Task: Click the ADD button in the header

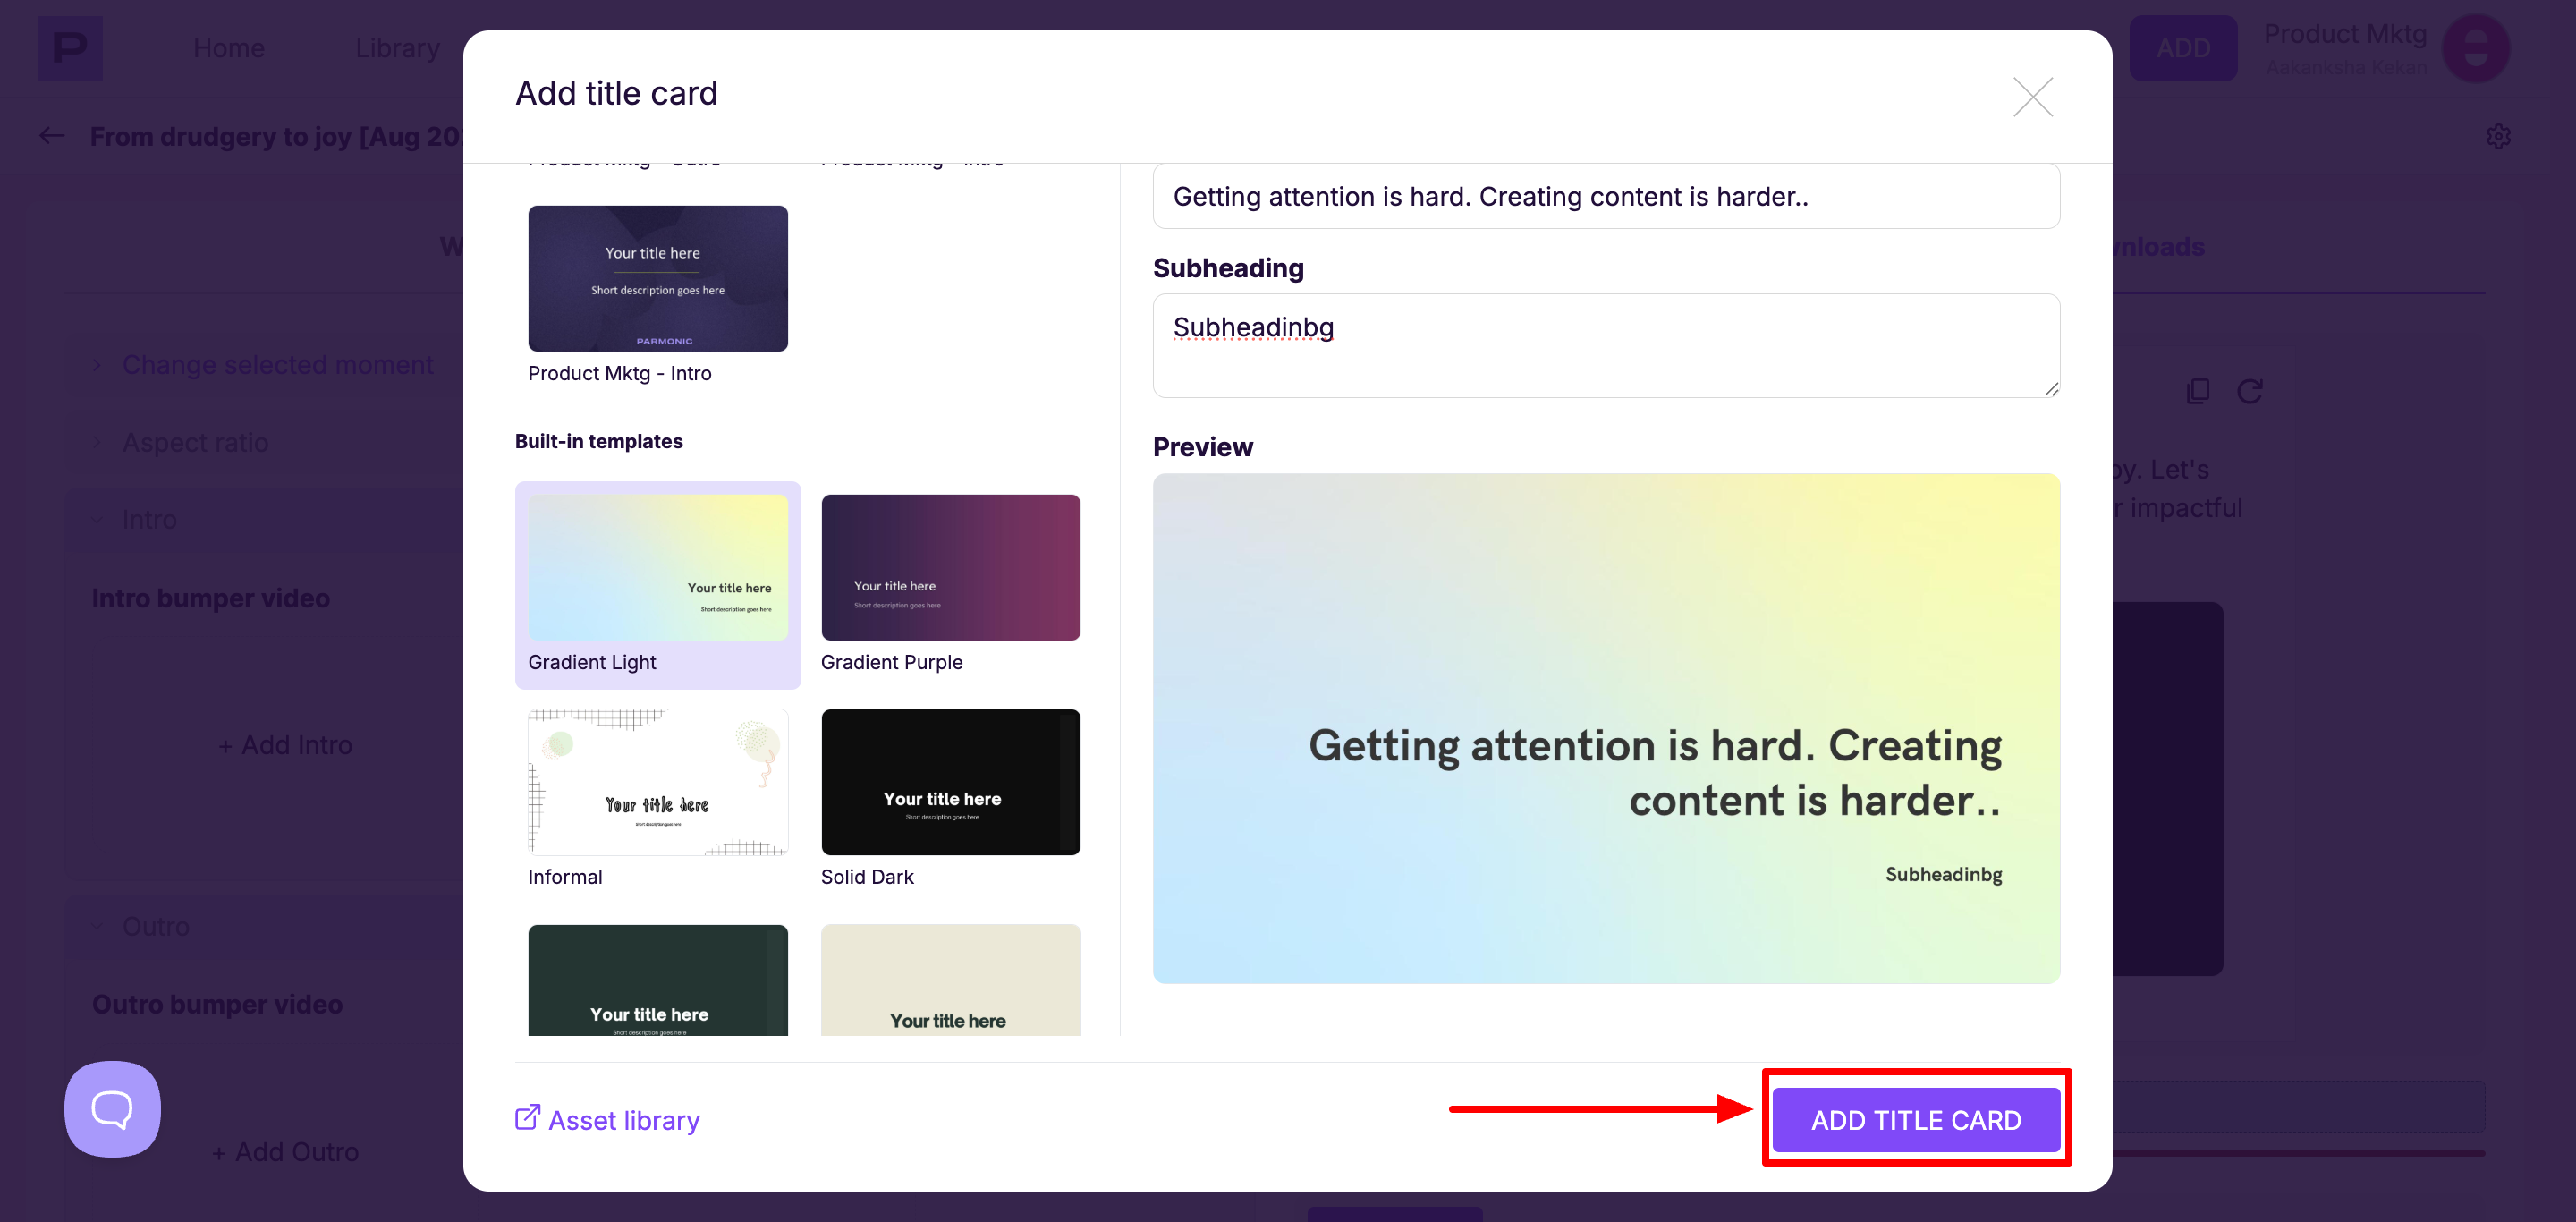Action: point(2182,48)
